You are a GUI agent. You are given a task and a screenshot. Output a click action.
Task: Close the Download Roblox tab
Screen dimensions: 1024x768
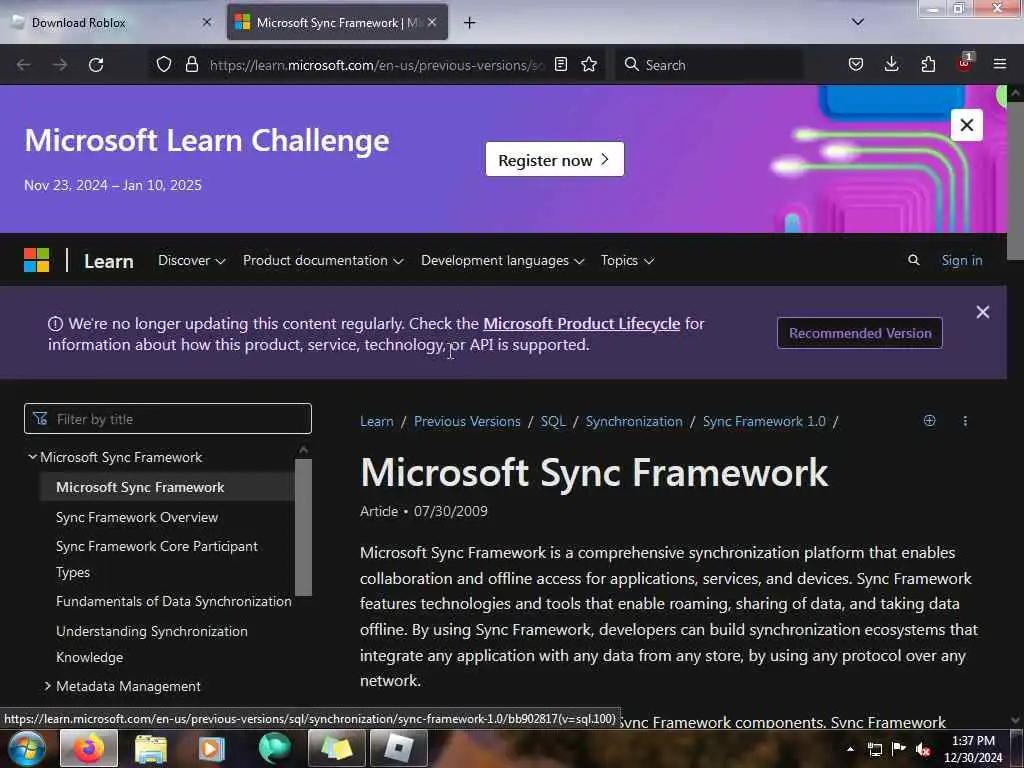pos(206,22)
